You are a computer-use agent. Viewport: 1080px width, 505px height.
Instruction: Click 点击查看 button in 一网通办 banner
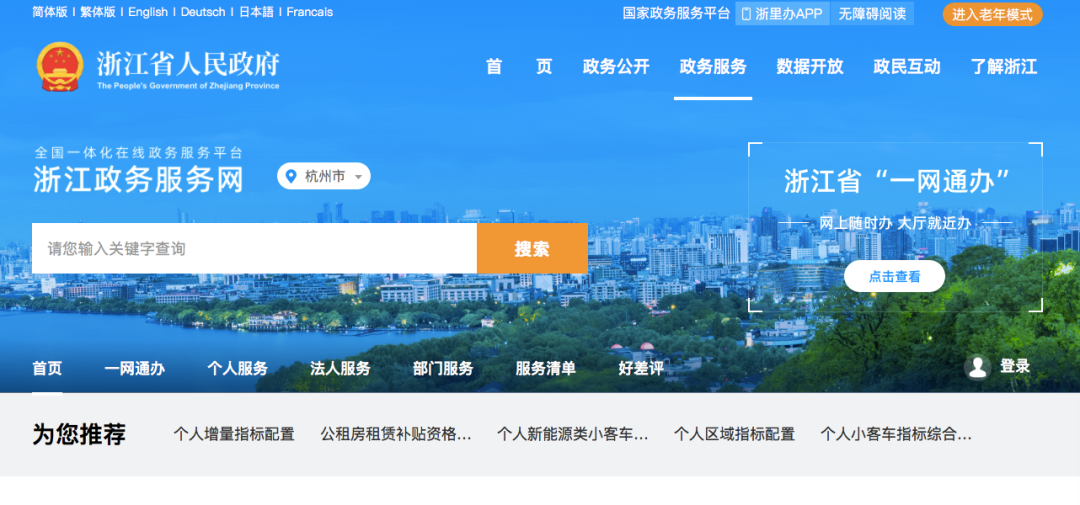[x=895, y=276]
